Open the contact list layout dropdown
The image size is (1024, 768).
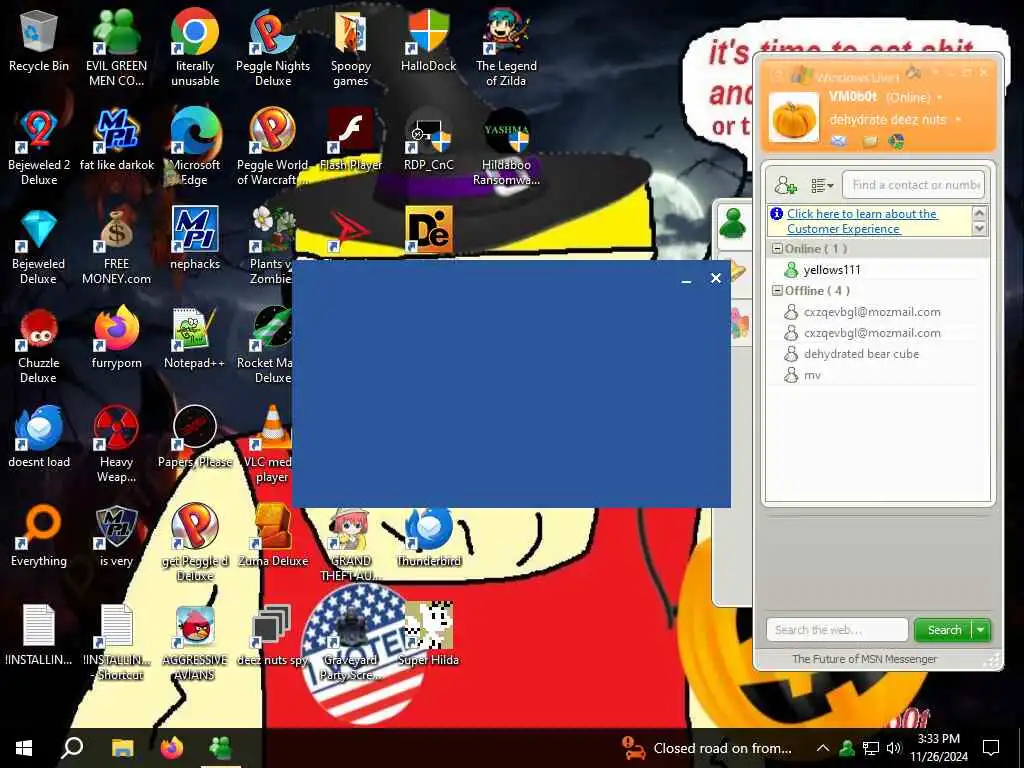pyautogui.click(x=822, y=185)
